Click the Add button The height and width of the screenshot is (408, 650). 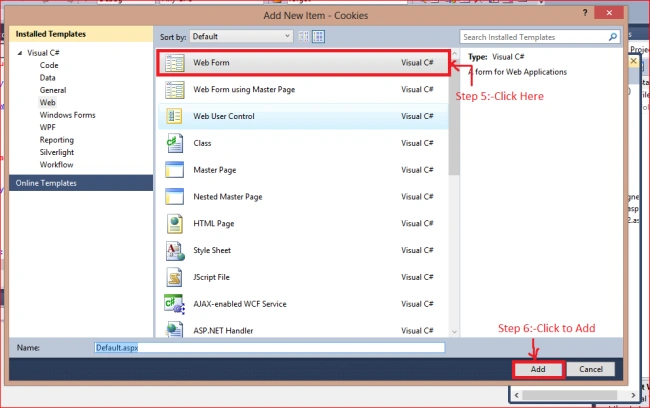point(538,369)
